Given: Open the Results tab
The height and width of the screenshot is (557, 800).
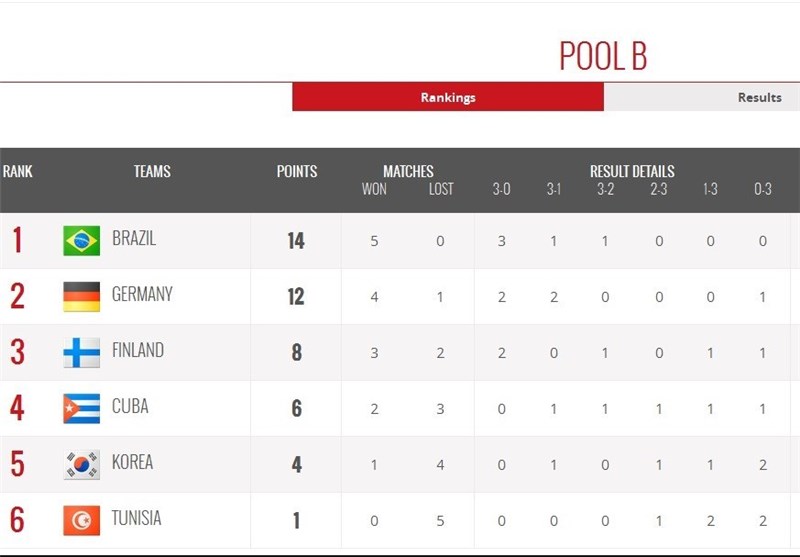Looking at the screenshot, I should pyautogui.click(x=759, y=97).
